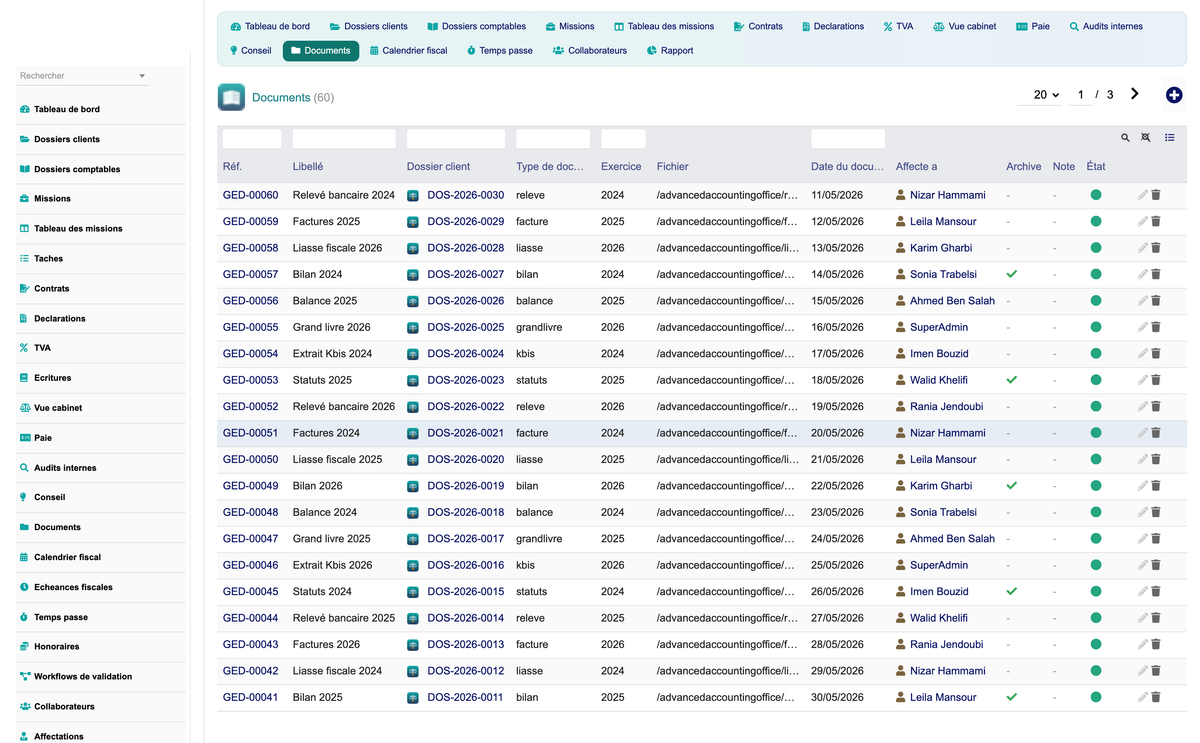Click the Exercice filter input field
The width and height of the screenshot is (1200, 743).
pos(623,139)
